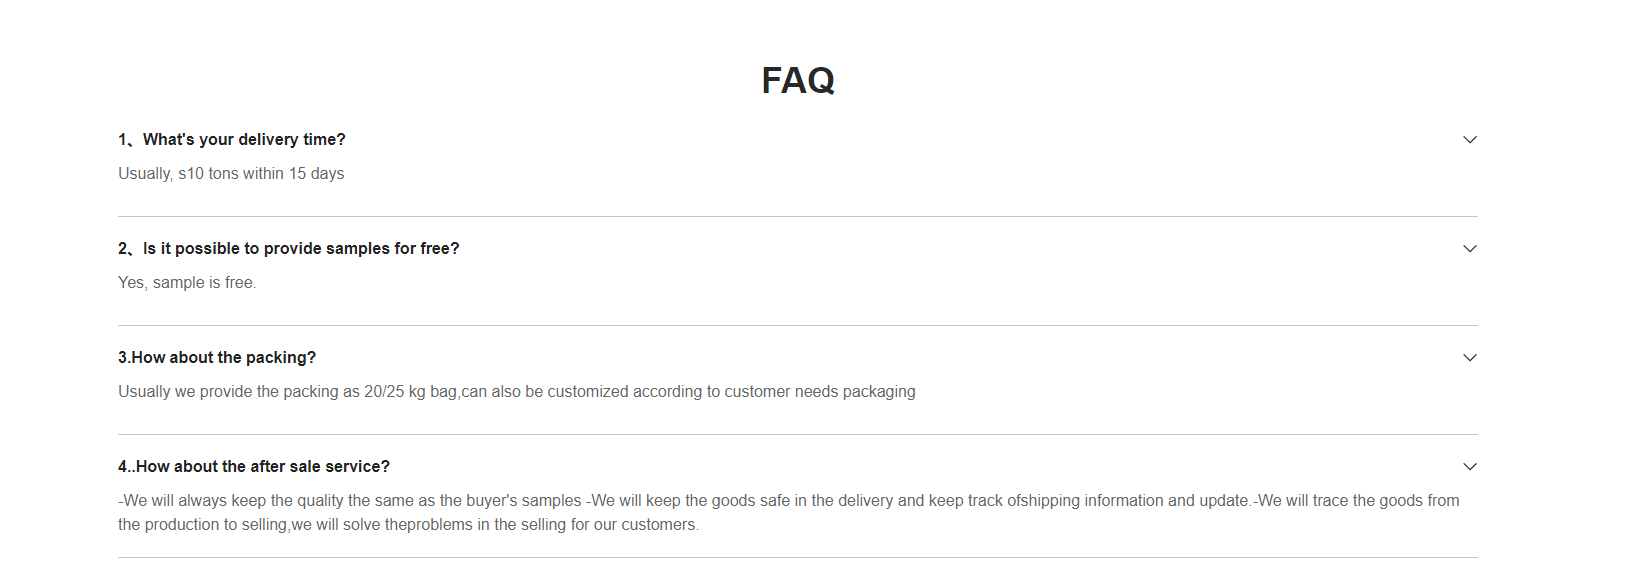Click the 20/25 kg bag packing answer
The width and height of the screenshot is (1629, 586).
point(517,392)
